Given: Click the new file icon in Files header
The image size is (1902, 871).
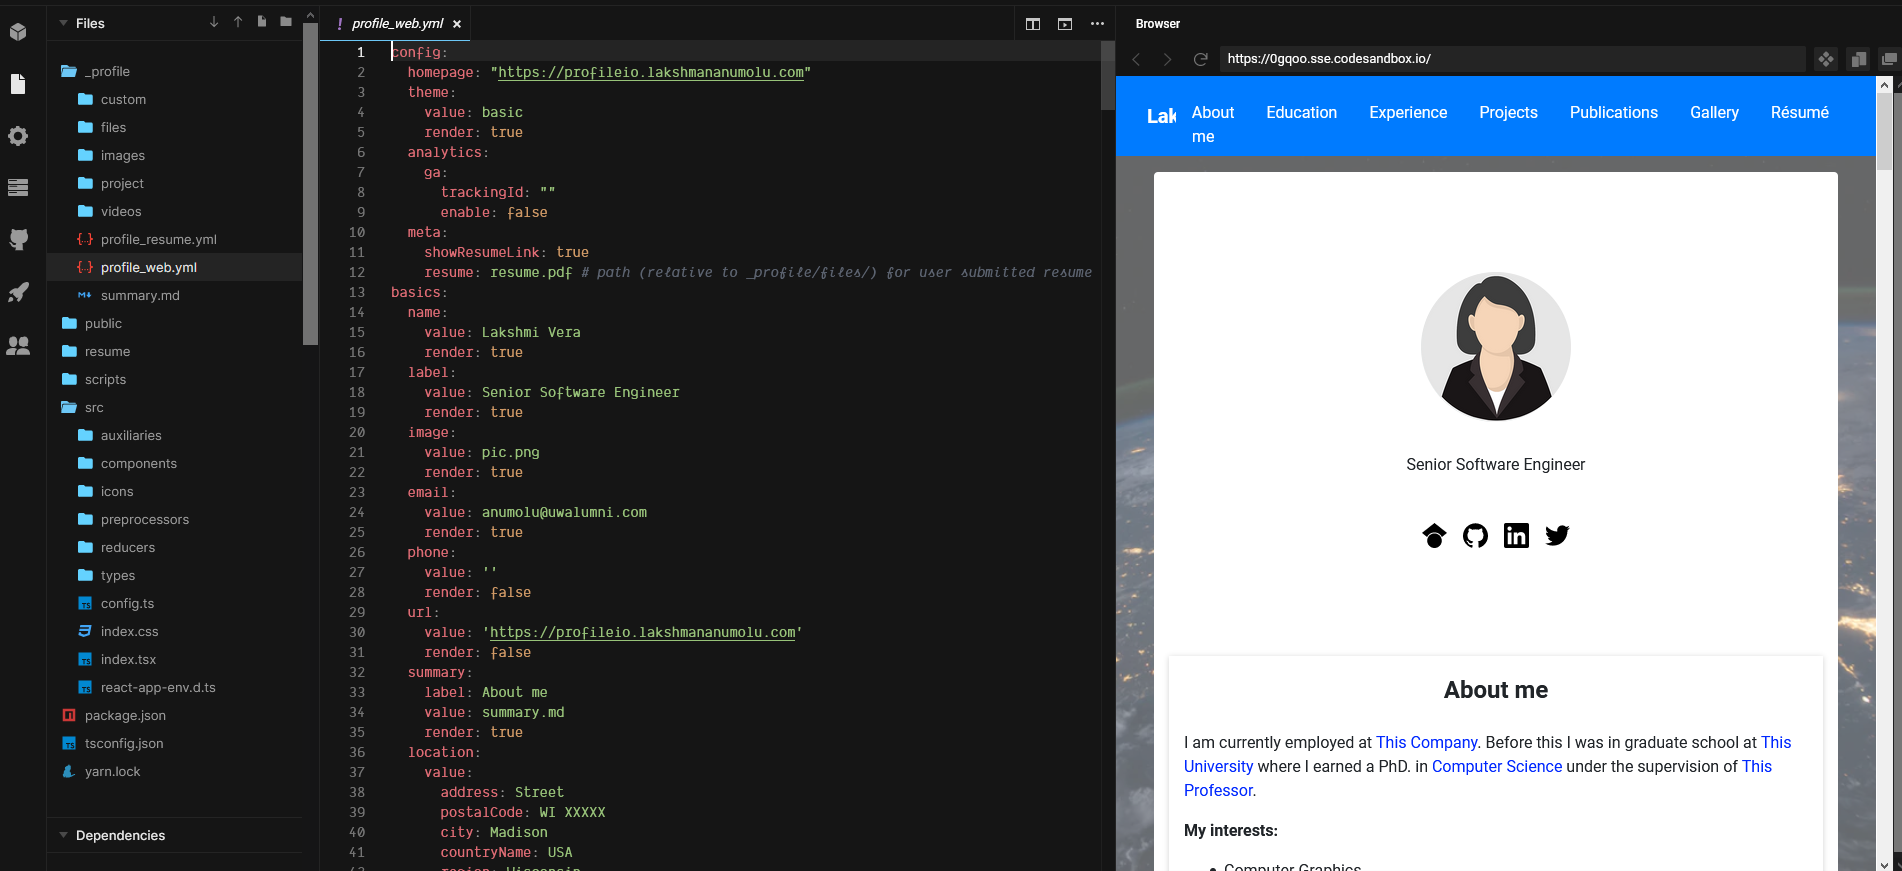Looking at the screenshot, I should (262, 22).
